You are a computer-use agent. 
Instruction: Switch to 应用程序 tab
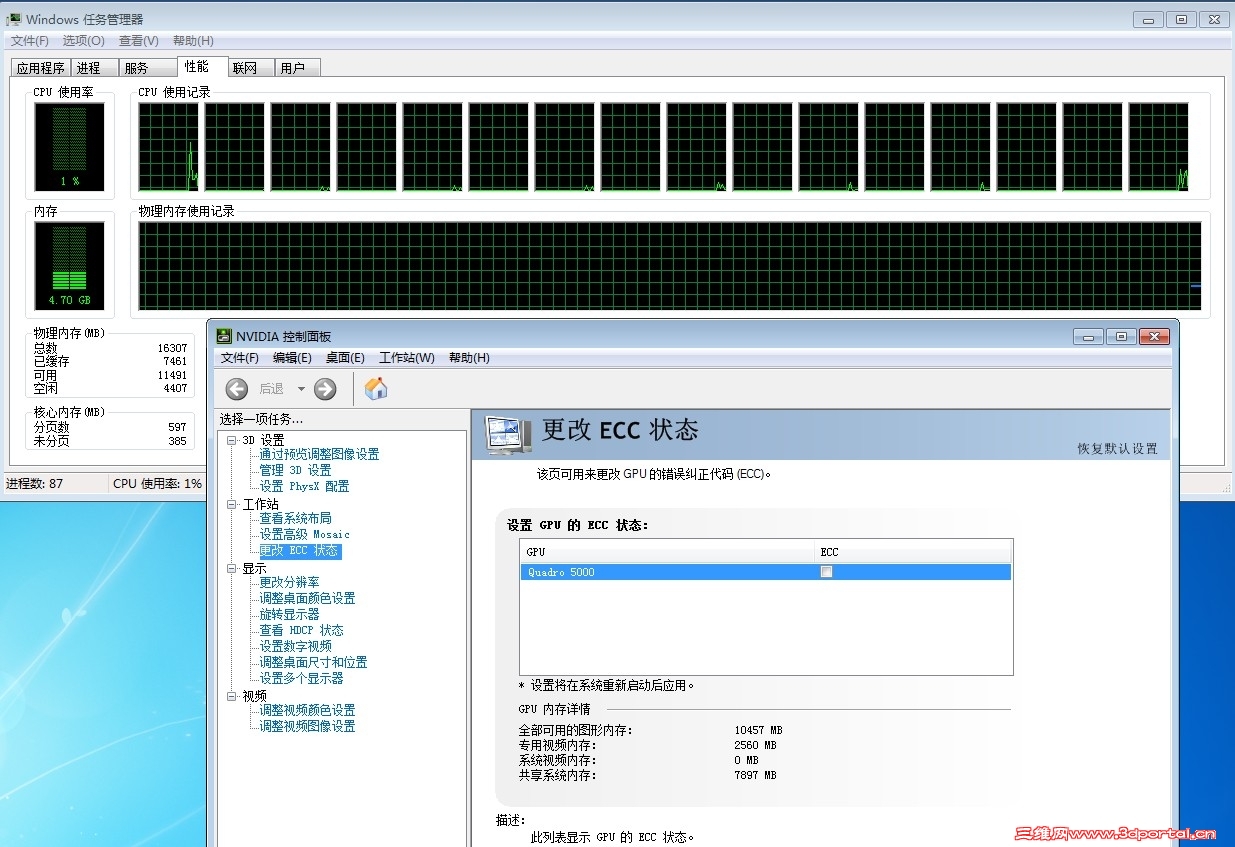pyautogui.click(x=41, y=68)
